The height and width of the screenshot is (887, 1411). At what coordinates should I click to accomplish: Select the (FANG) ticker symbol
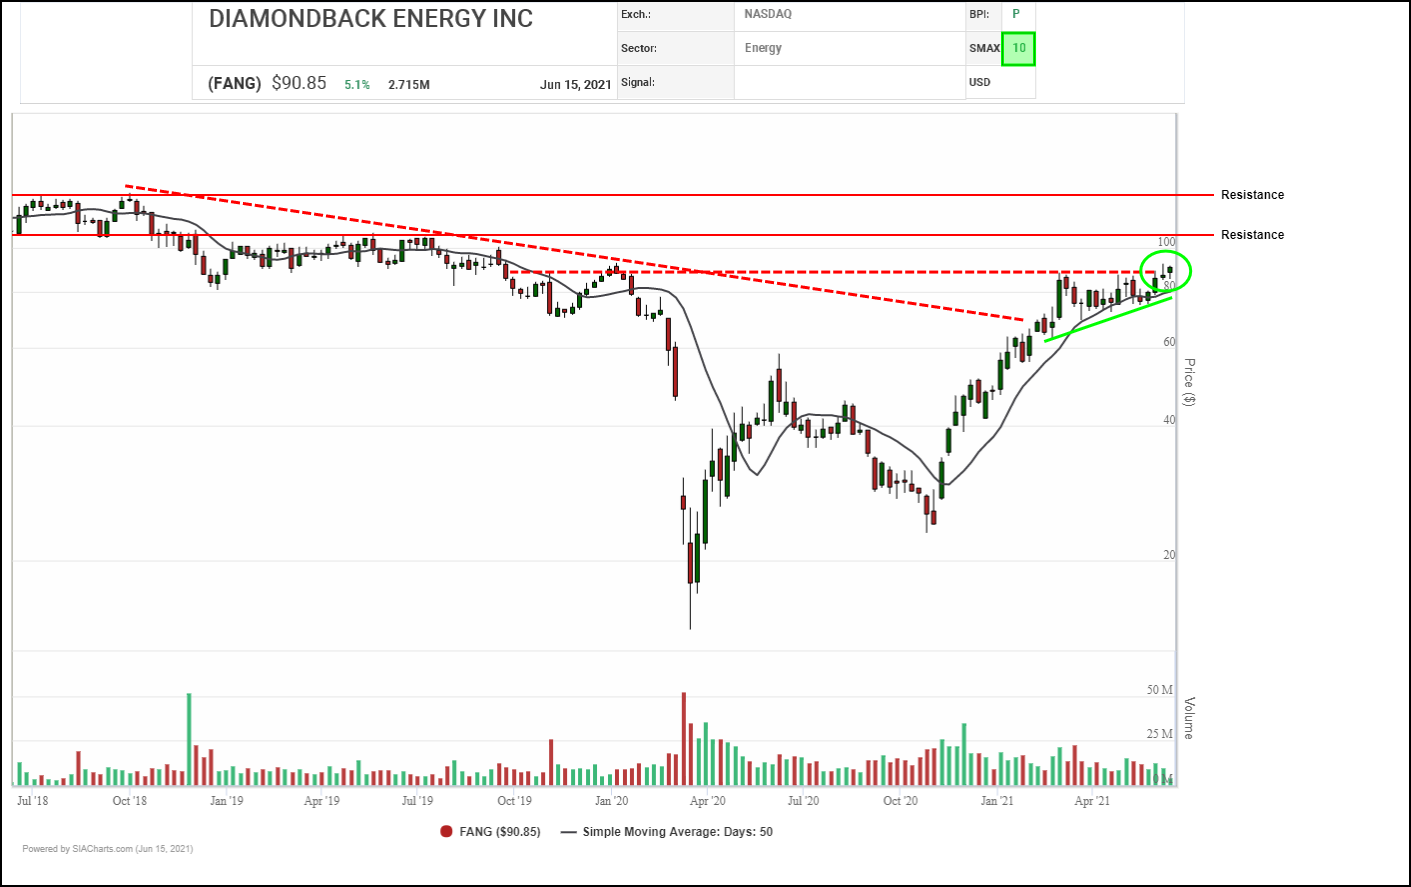point(234,84)
